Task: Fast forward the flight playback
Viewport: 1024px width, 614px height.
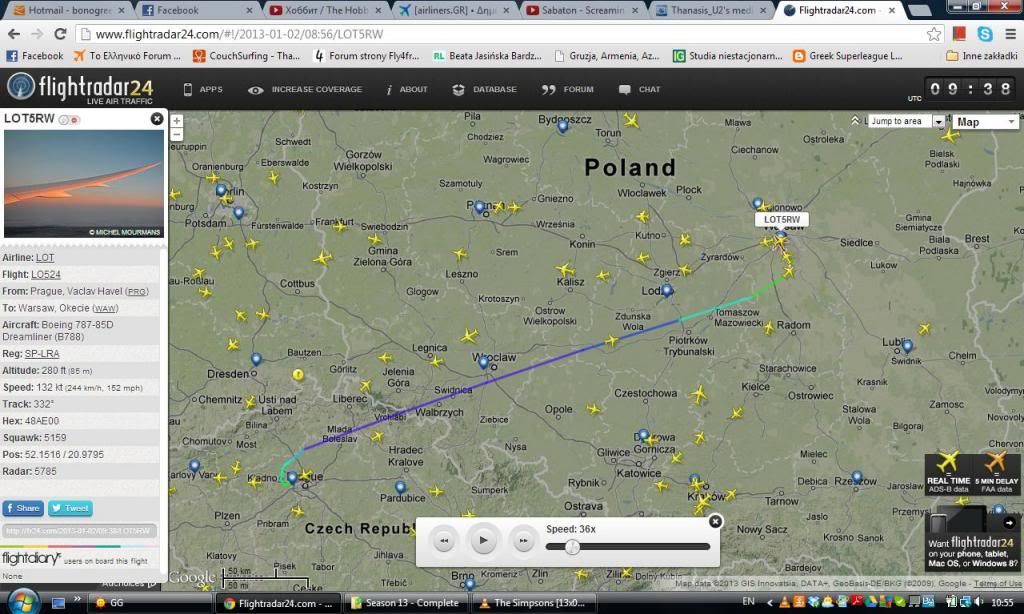Action: 523,541
